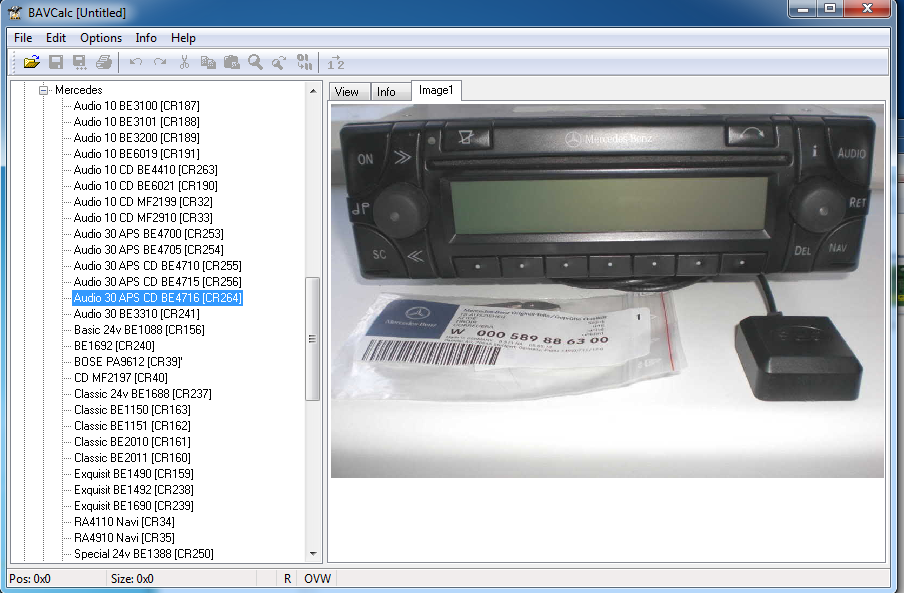The height and width of the screenshot is (593, 904).
Task: Switch to the View tab
Action: pos(348,90)
